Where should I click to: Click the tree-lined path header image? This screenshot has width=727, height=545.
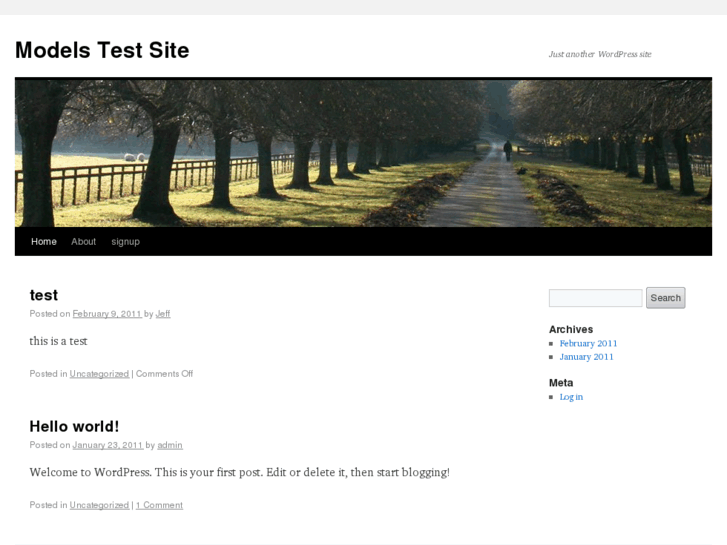(x=364, y=153)
